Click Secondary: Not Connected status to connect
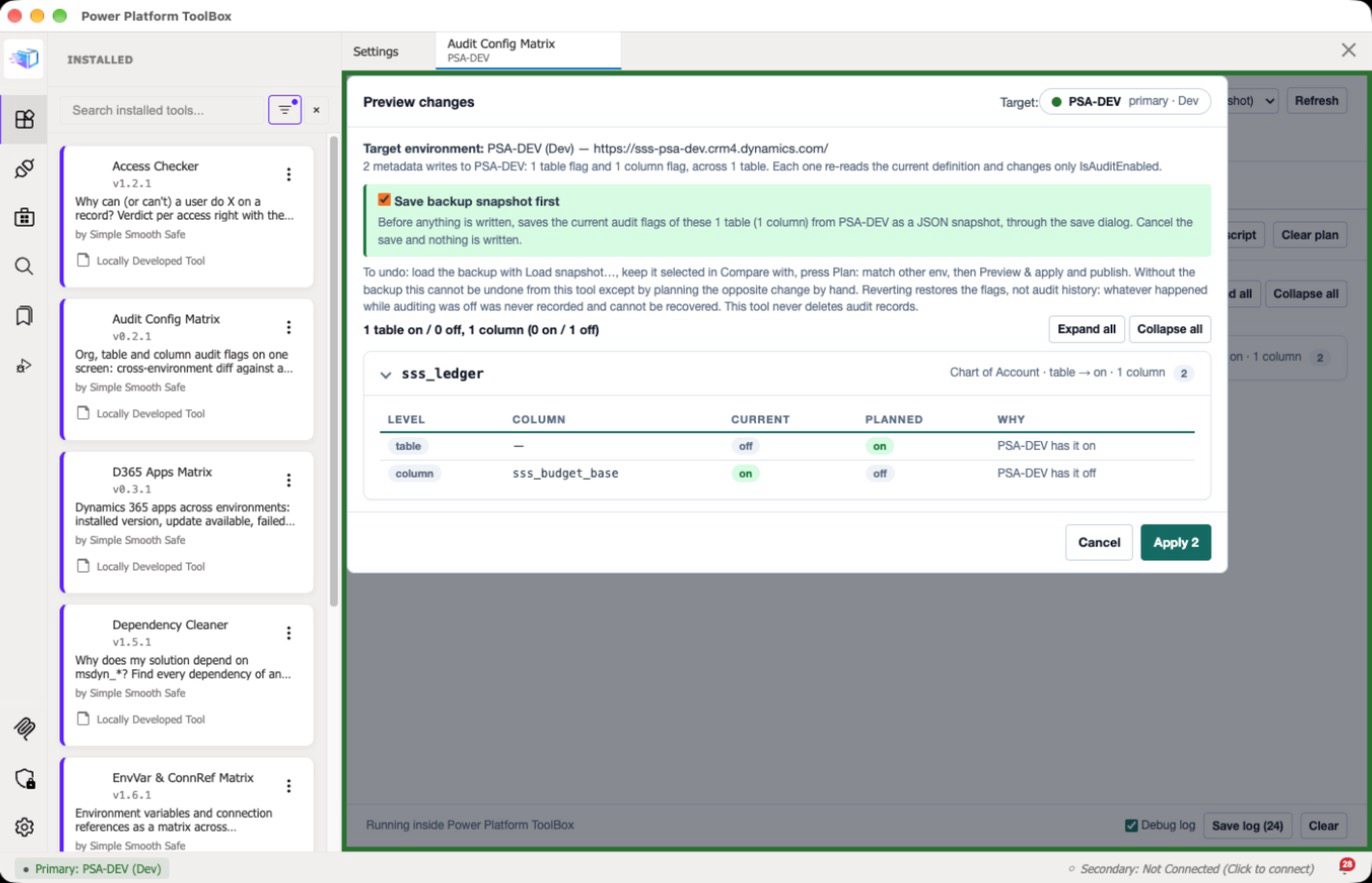Screen dimensions: 1372x883 click(1190, 869)
